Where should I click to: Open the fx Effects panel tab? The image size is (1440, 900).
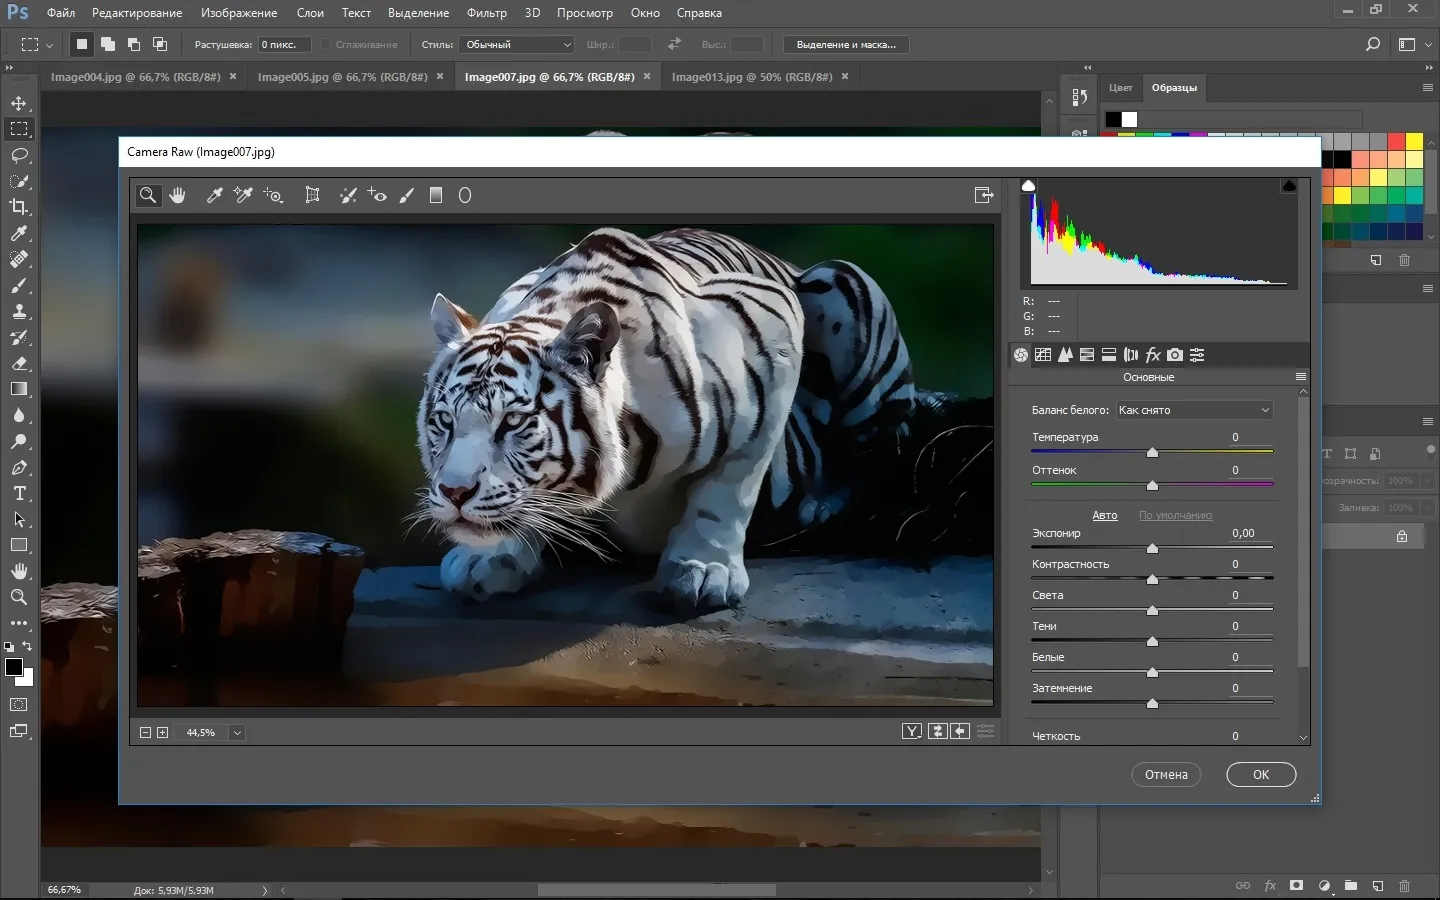pos(1153,355)
